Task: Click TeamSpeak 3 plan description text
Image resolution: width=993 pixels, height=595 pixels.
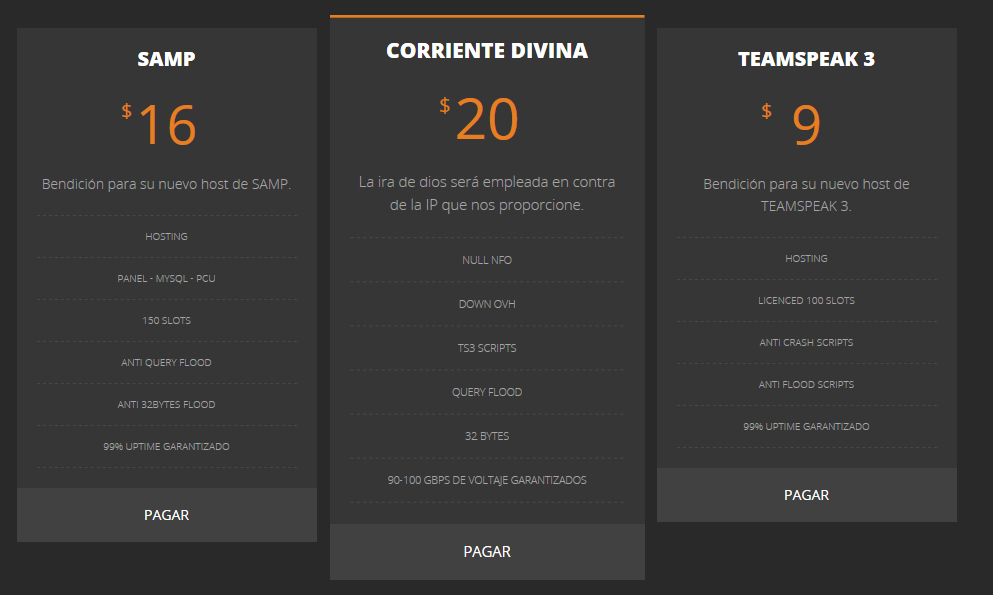Action: (x=806, y=195)
